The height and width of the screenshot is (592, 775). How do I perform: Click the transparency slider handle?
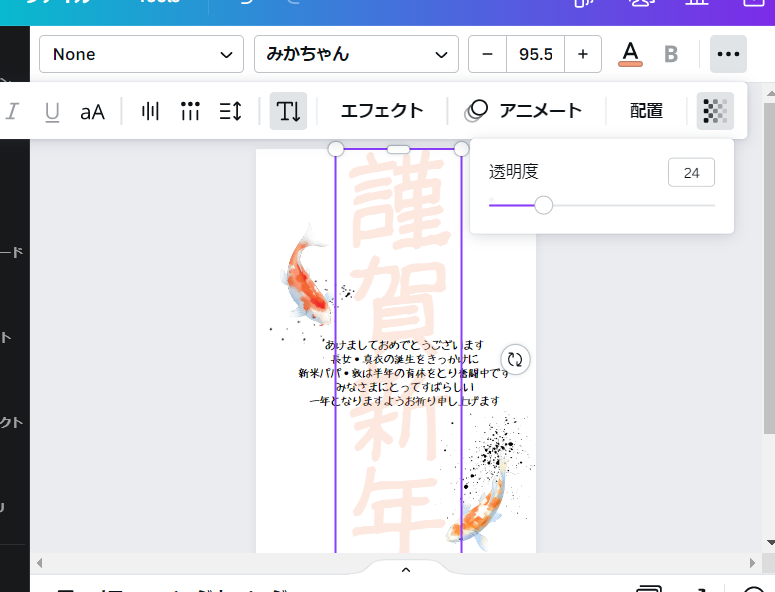[x=544, y=205]
